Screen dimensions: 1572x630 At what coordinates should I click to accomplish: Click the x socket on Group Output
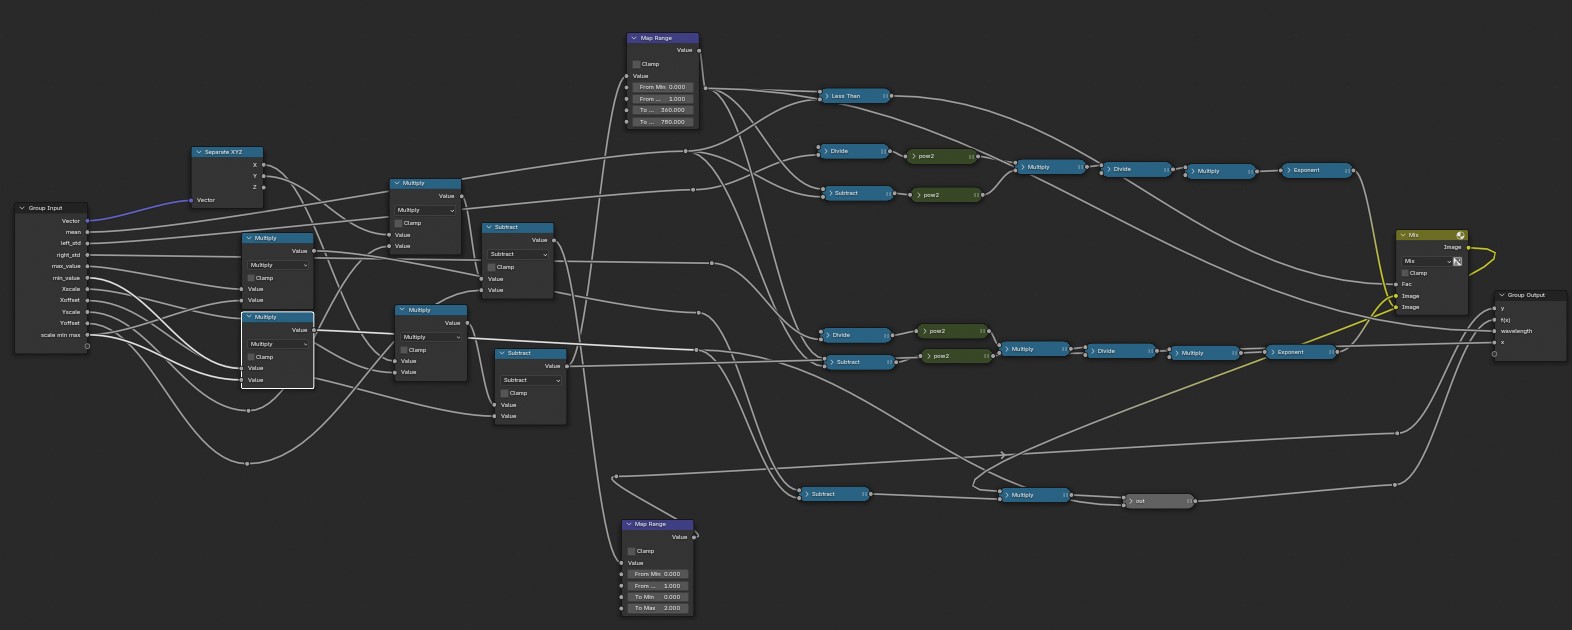click(x=1495, y=342)
